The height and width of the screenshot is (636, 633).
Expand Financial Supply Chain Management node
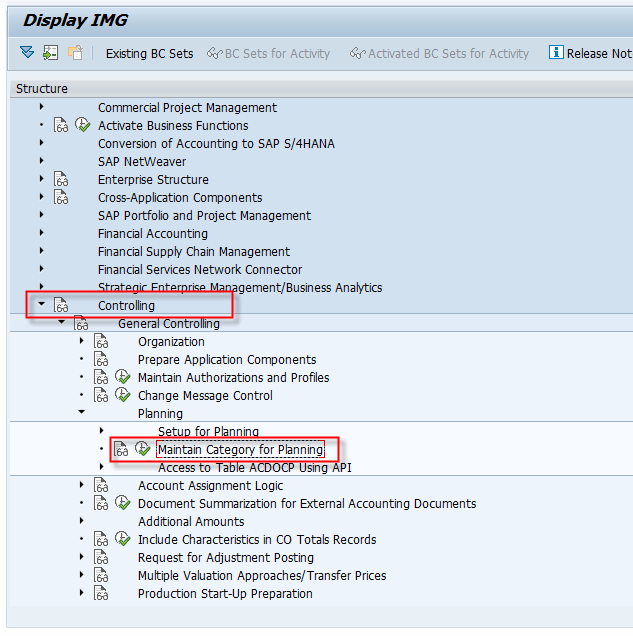coord(41,251)
